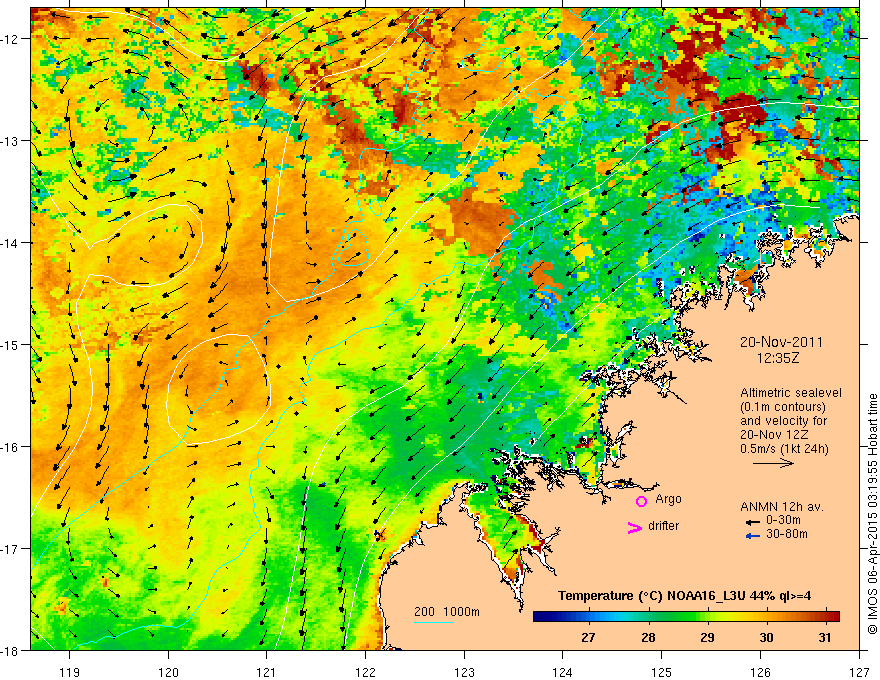Click the black 0-30m arrow legend symbol
This screenshot has height=680, width=880.
(x=752, y=522)
